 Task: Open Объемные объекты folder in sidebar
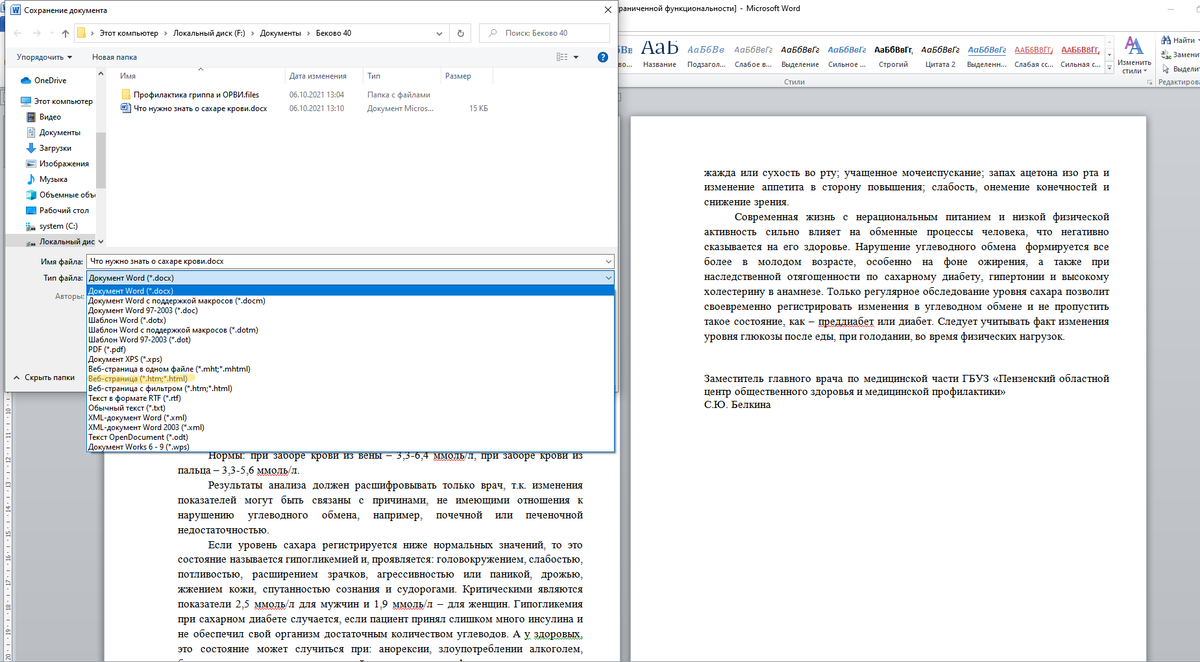click(60, 195)
